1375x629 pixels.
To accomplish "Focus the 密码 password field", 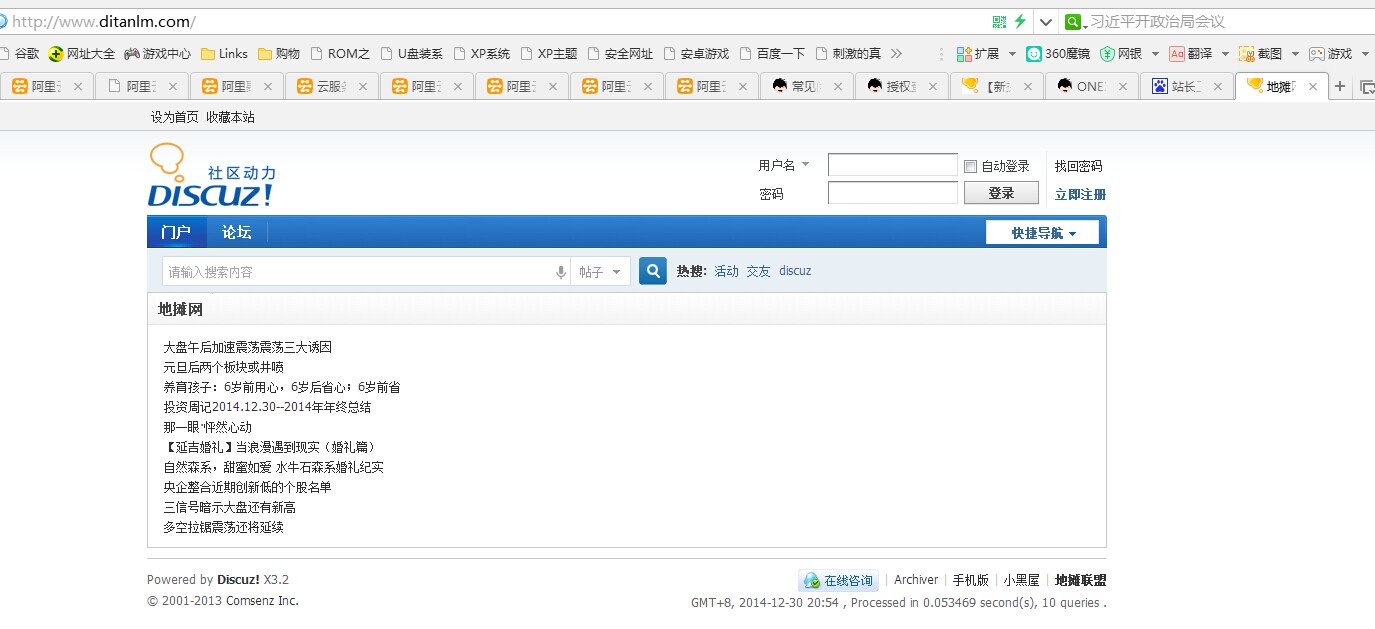I will [x=892, y=193].
